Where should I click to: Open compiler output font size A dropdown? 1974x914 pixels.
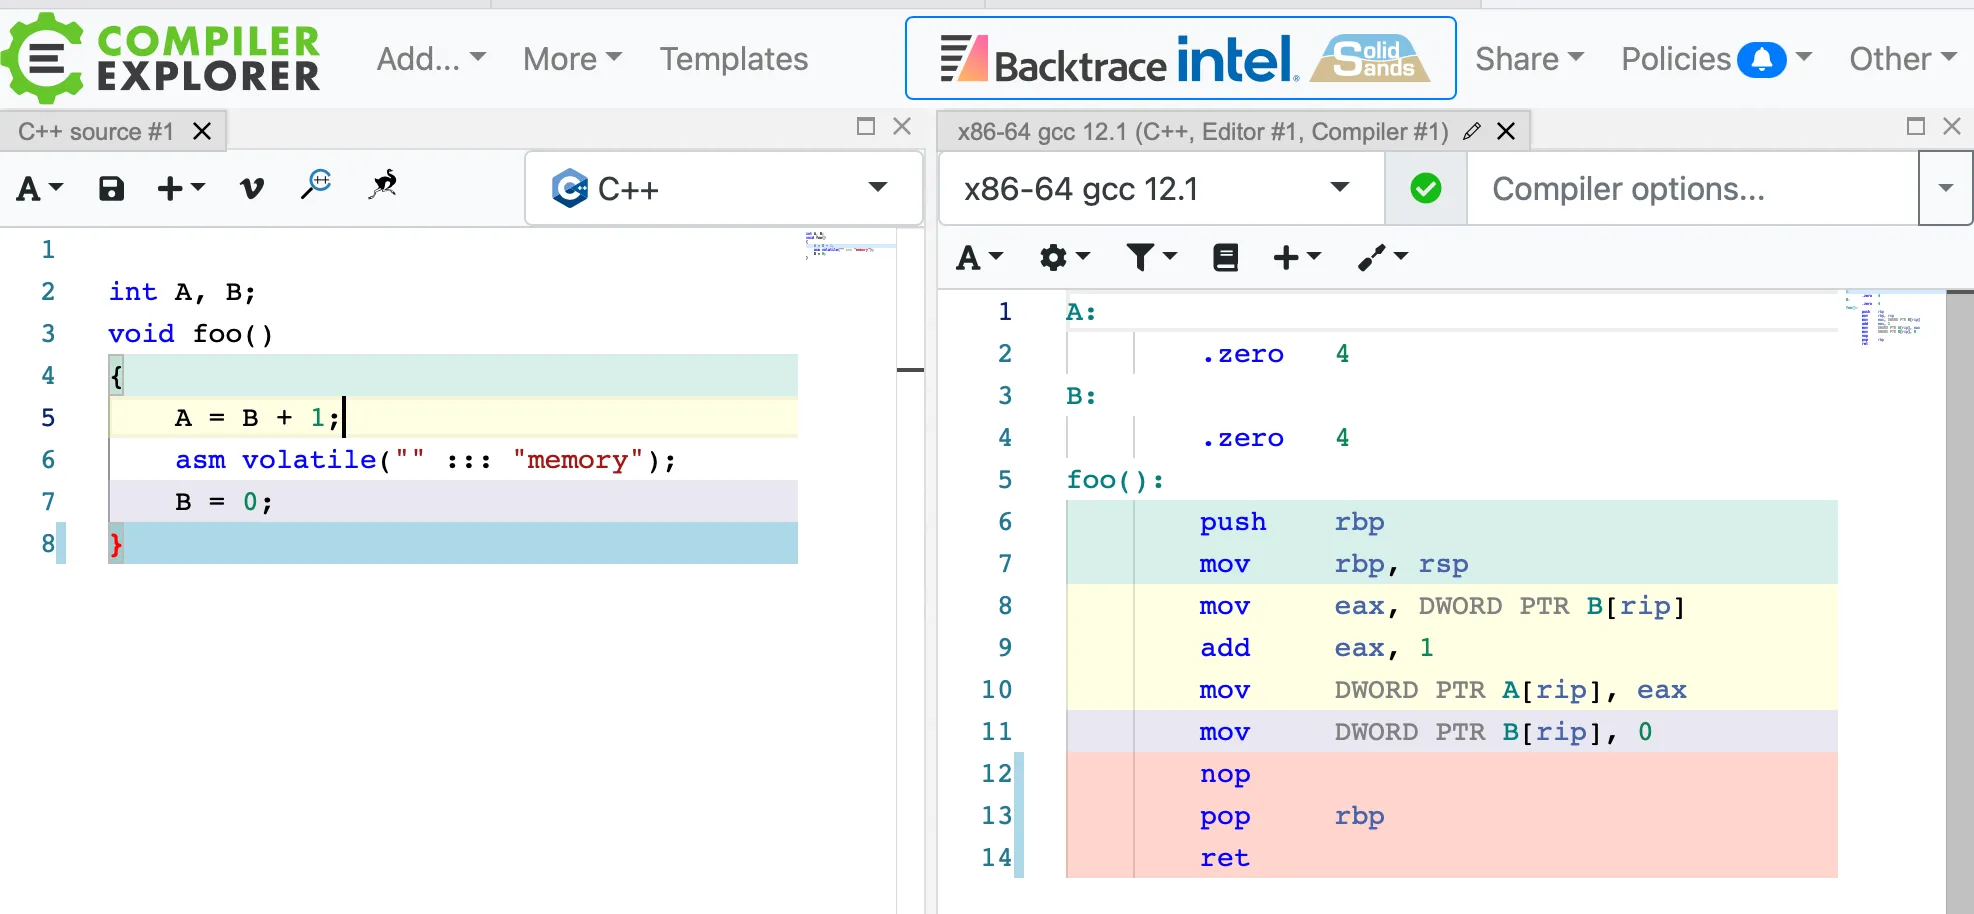tap(980, 258)
